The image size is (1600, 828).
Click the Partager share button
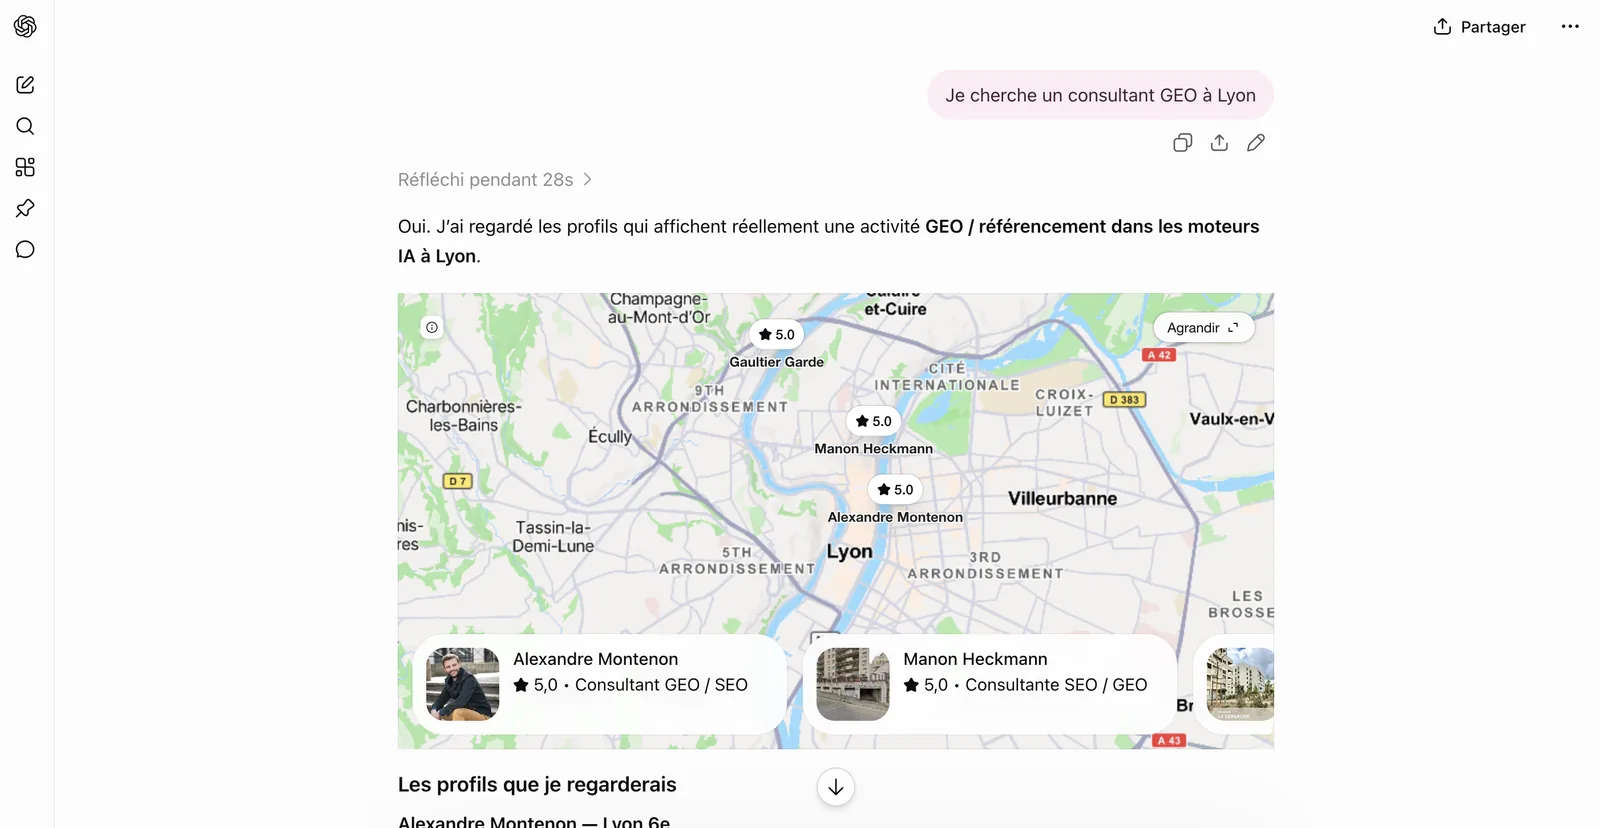[1479, 27]
